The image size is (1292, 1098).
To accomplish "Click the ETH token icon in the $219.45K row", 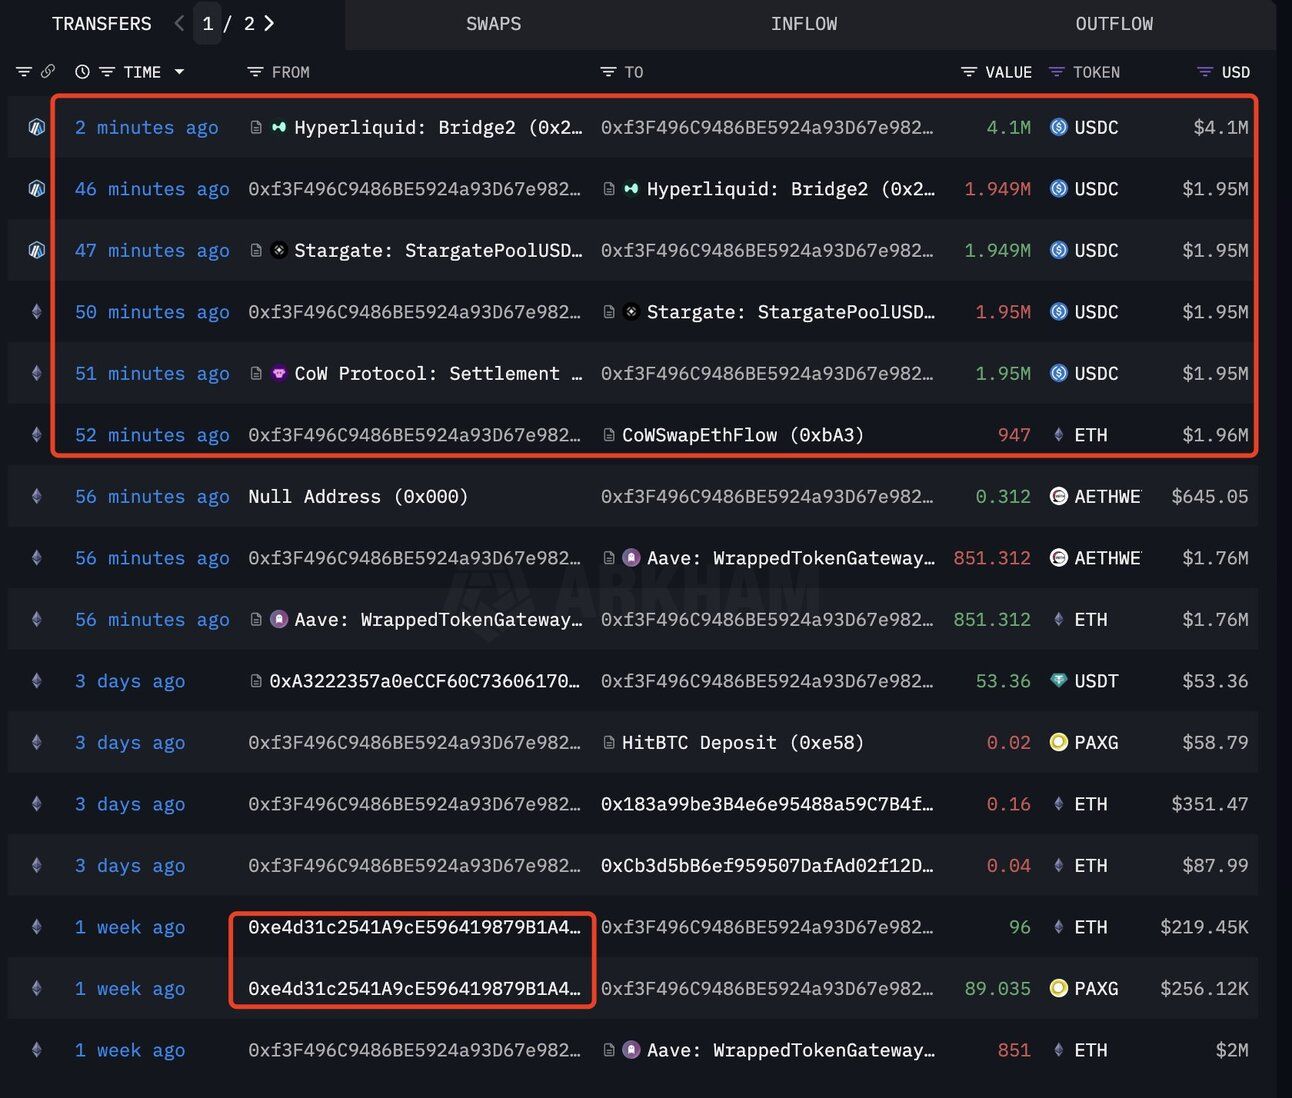I will pyautogui.click(x=1058, y=927).
